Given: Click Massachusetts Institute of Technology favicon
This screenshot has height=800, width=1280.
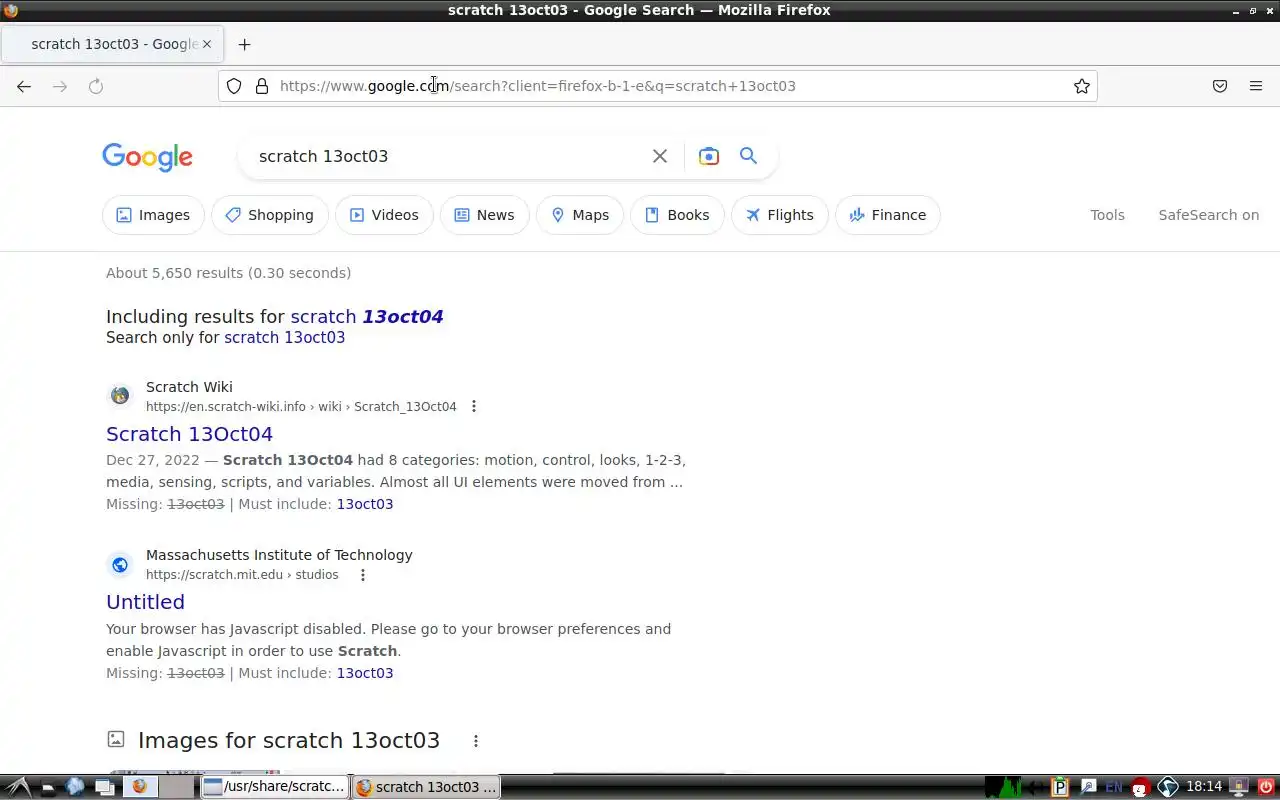Looking at the screenshot, I should coord(120,565).
